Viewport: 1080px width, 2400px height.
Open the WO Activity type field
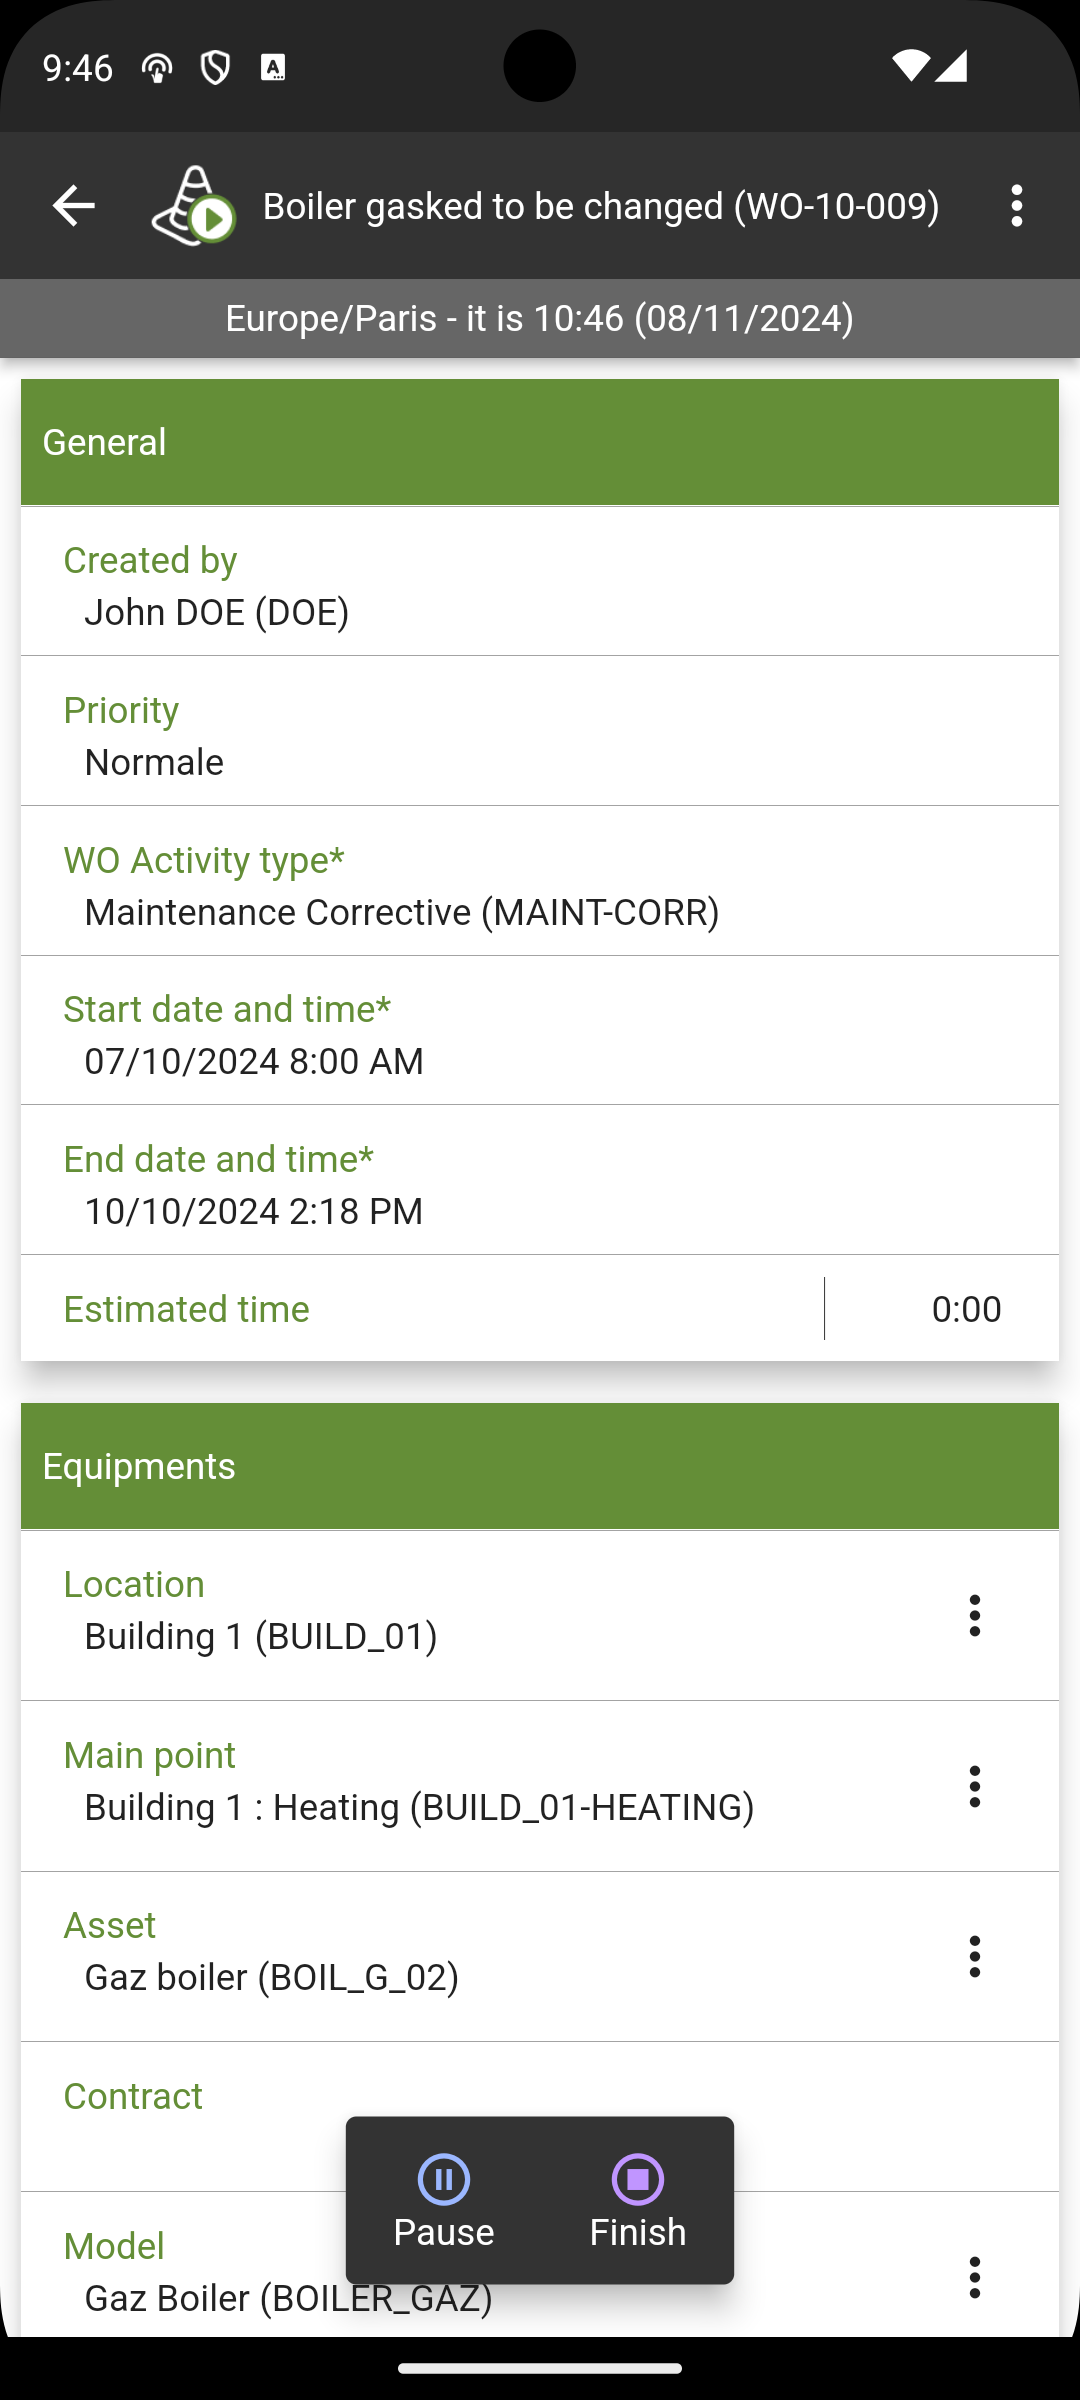[540, 881]
